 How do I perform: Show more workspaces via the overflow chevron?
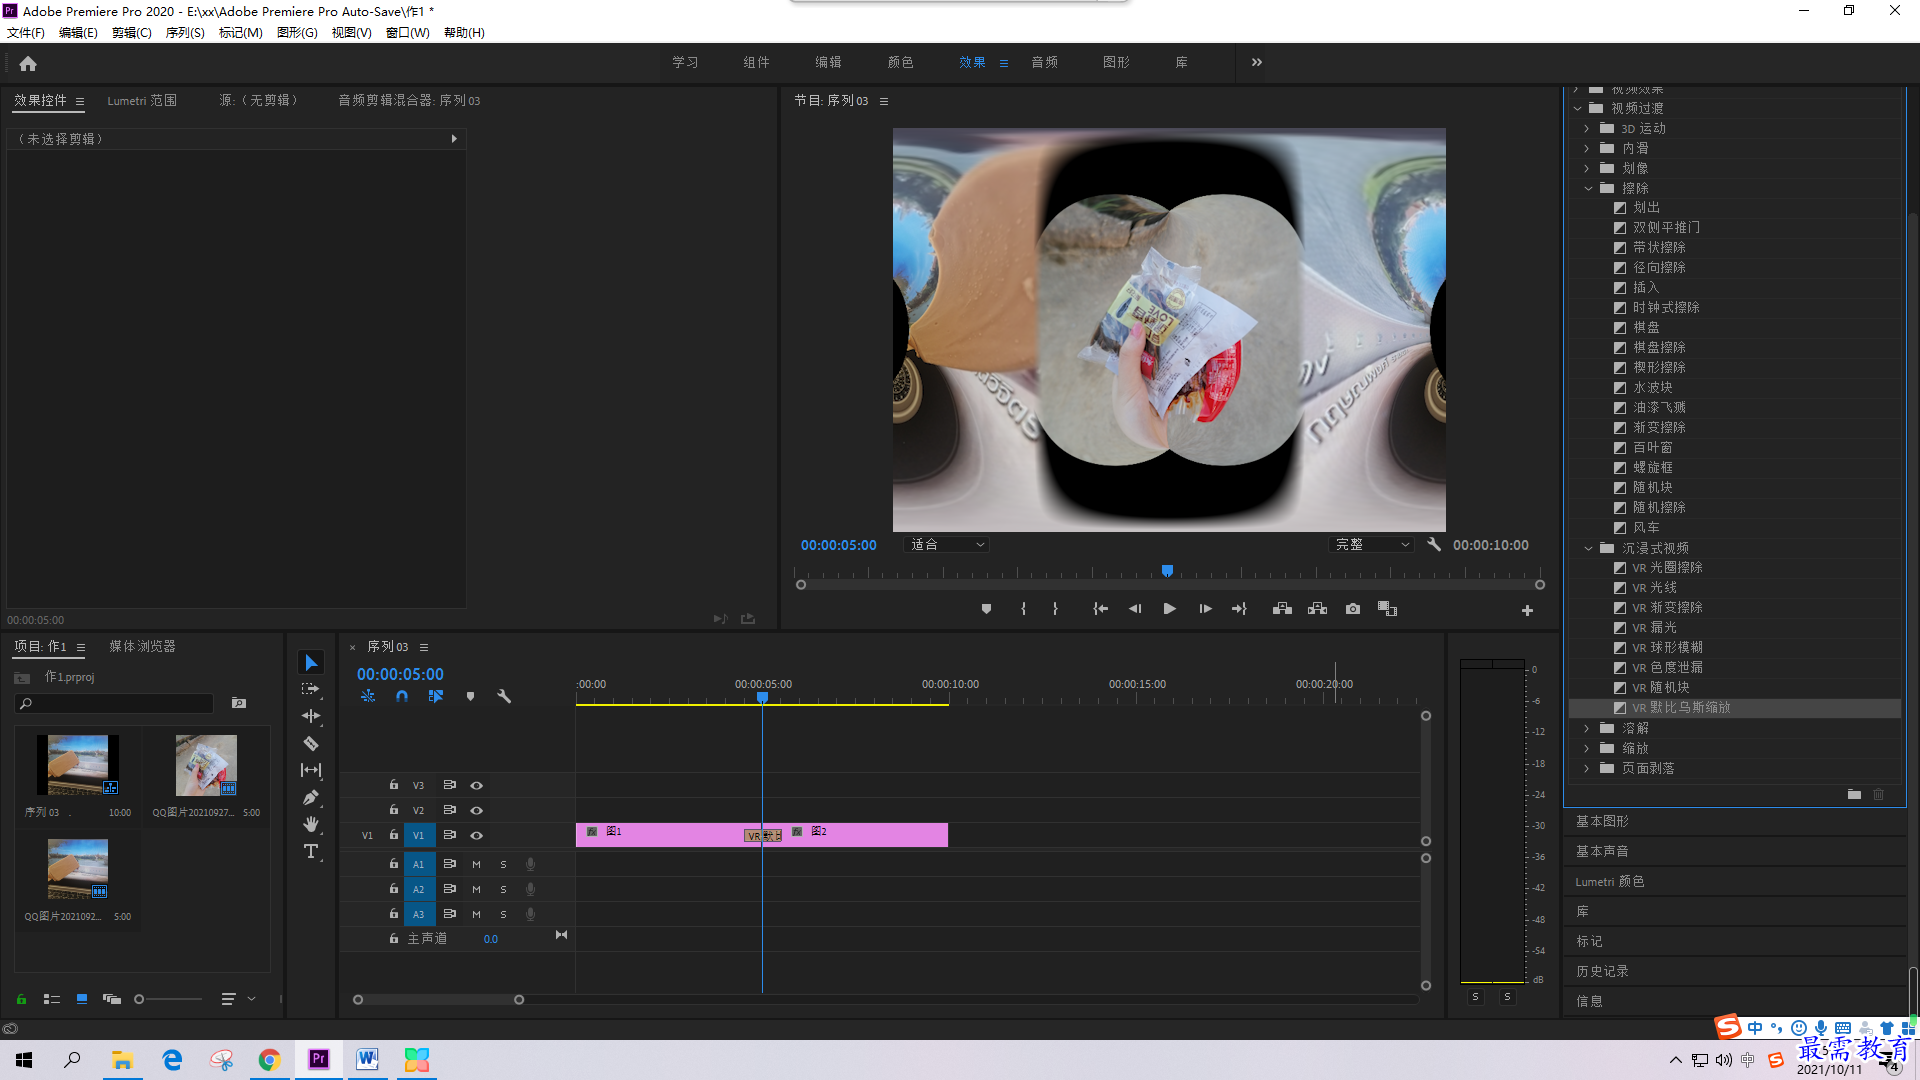coord(1257,62)
